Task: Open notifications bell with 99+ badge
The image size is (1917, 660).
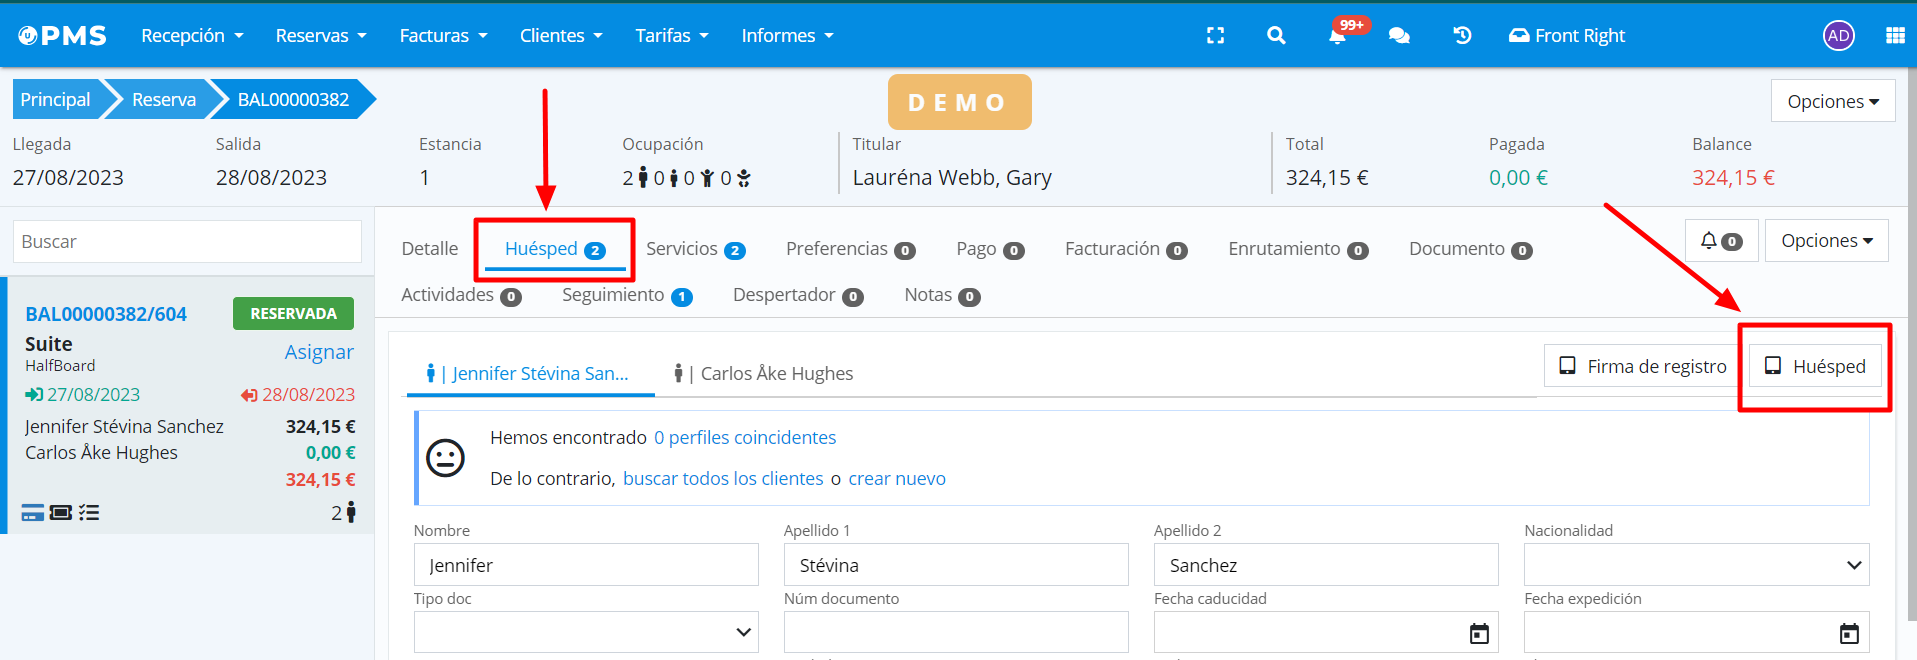Action: [1337, 36]
